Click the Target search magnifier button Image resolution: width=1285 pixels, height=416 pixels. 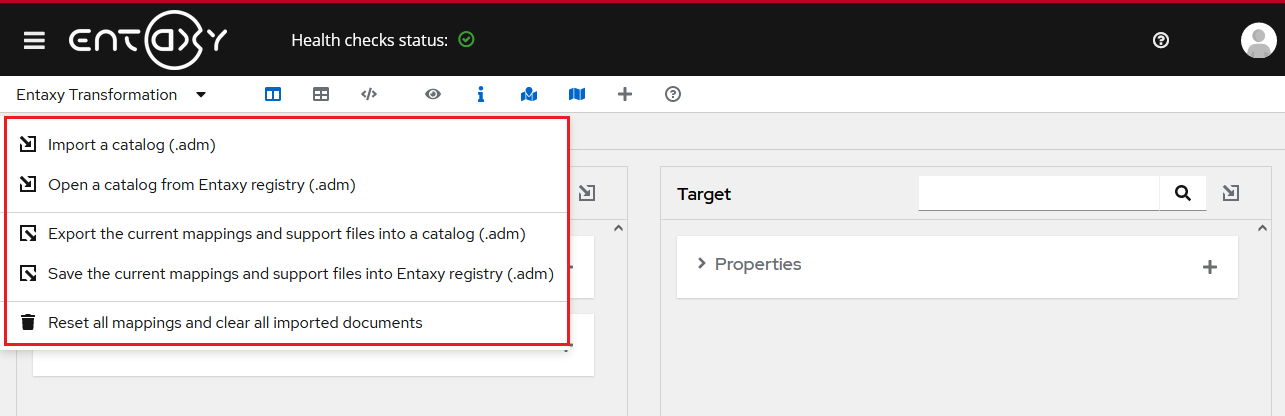(1183, 194)
